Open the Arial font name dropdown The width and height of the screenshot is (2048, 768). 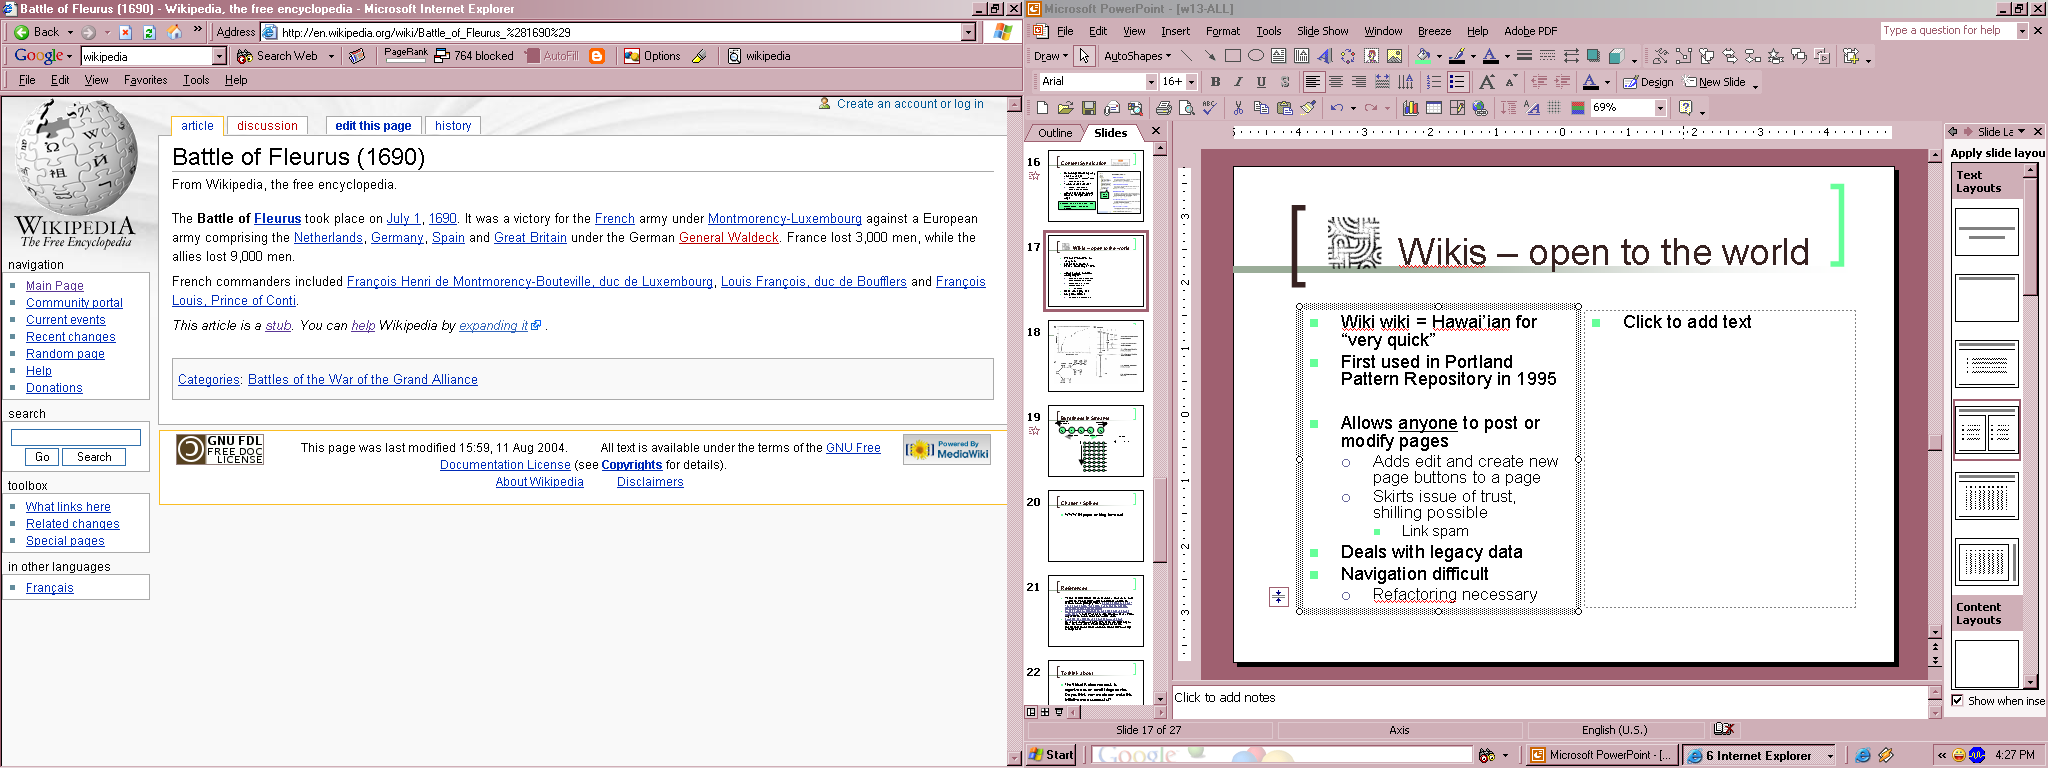pyautogui.click(x=1151, y=82)
